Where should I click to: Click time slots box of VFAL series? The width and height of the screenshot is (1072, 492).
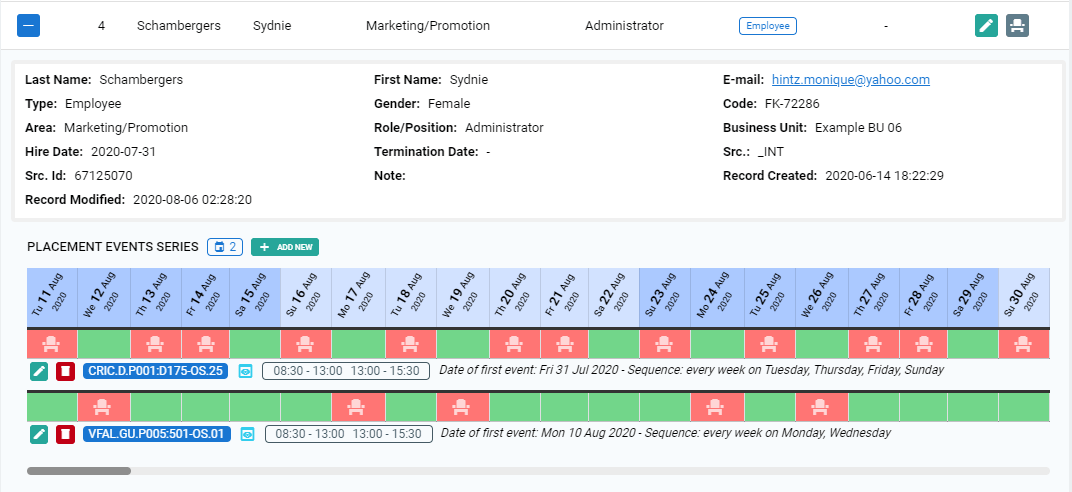tap(349, 434)
